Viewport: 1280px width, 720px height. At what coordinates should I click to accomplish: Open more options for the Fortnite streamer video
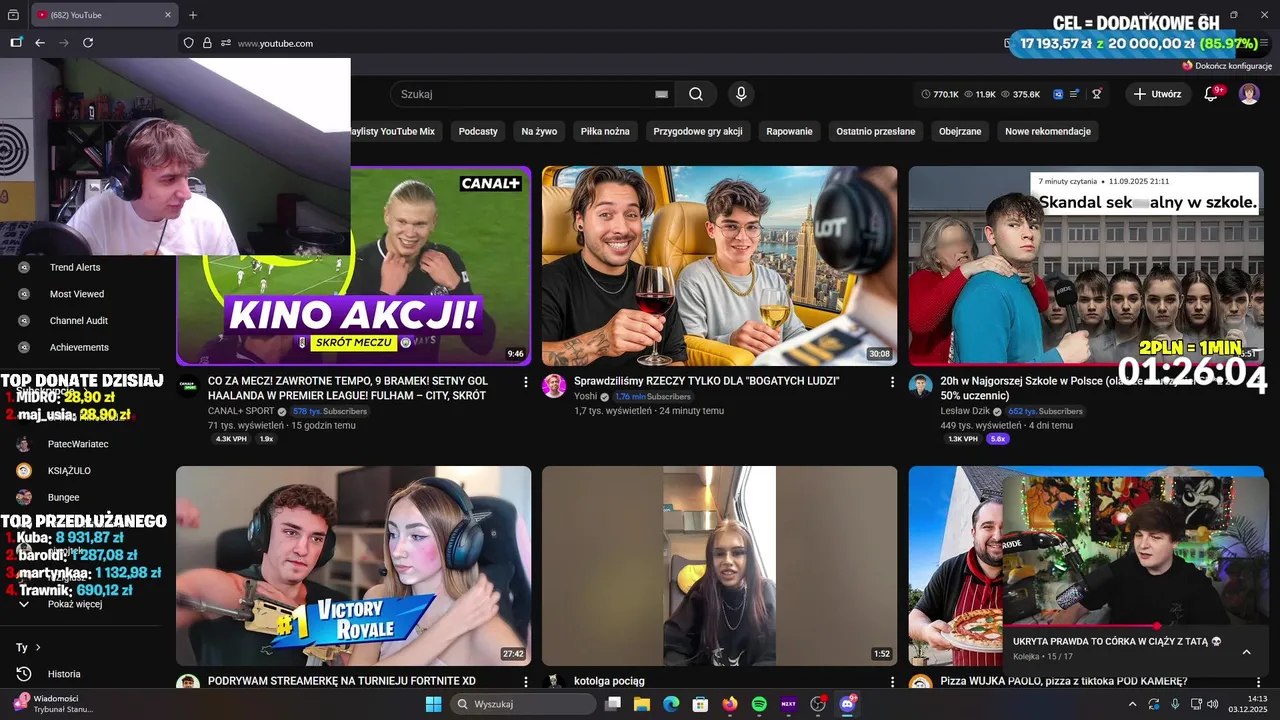[526, 681]
